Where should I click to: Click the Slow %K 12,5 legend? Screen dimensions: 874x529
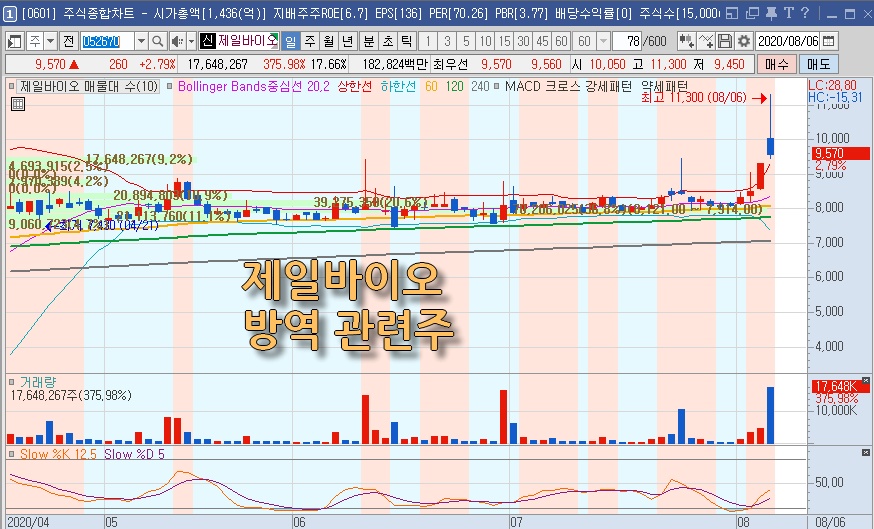[x=58, y=454]
